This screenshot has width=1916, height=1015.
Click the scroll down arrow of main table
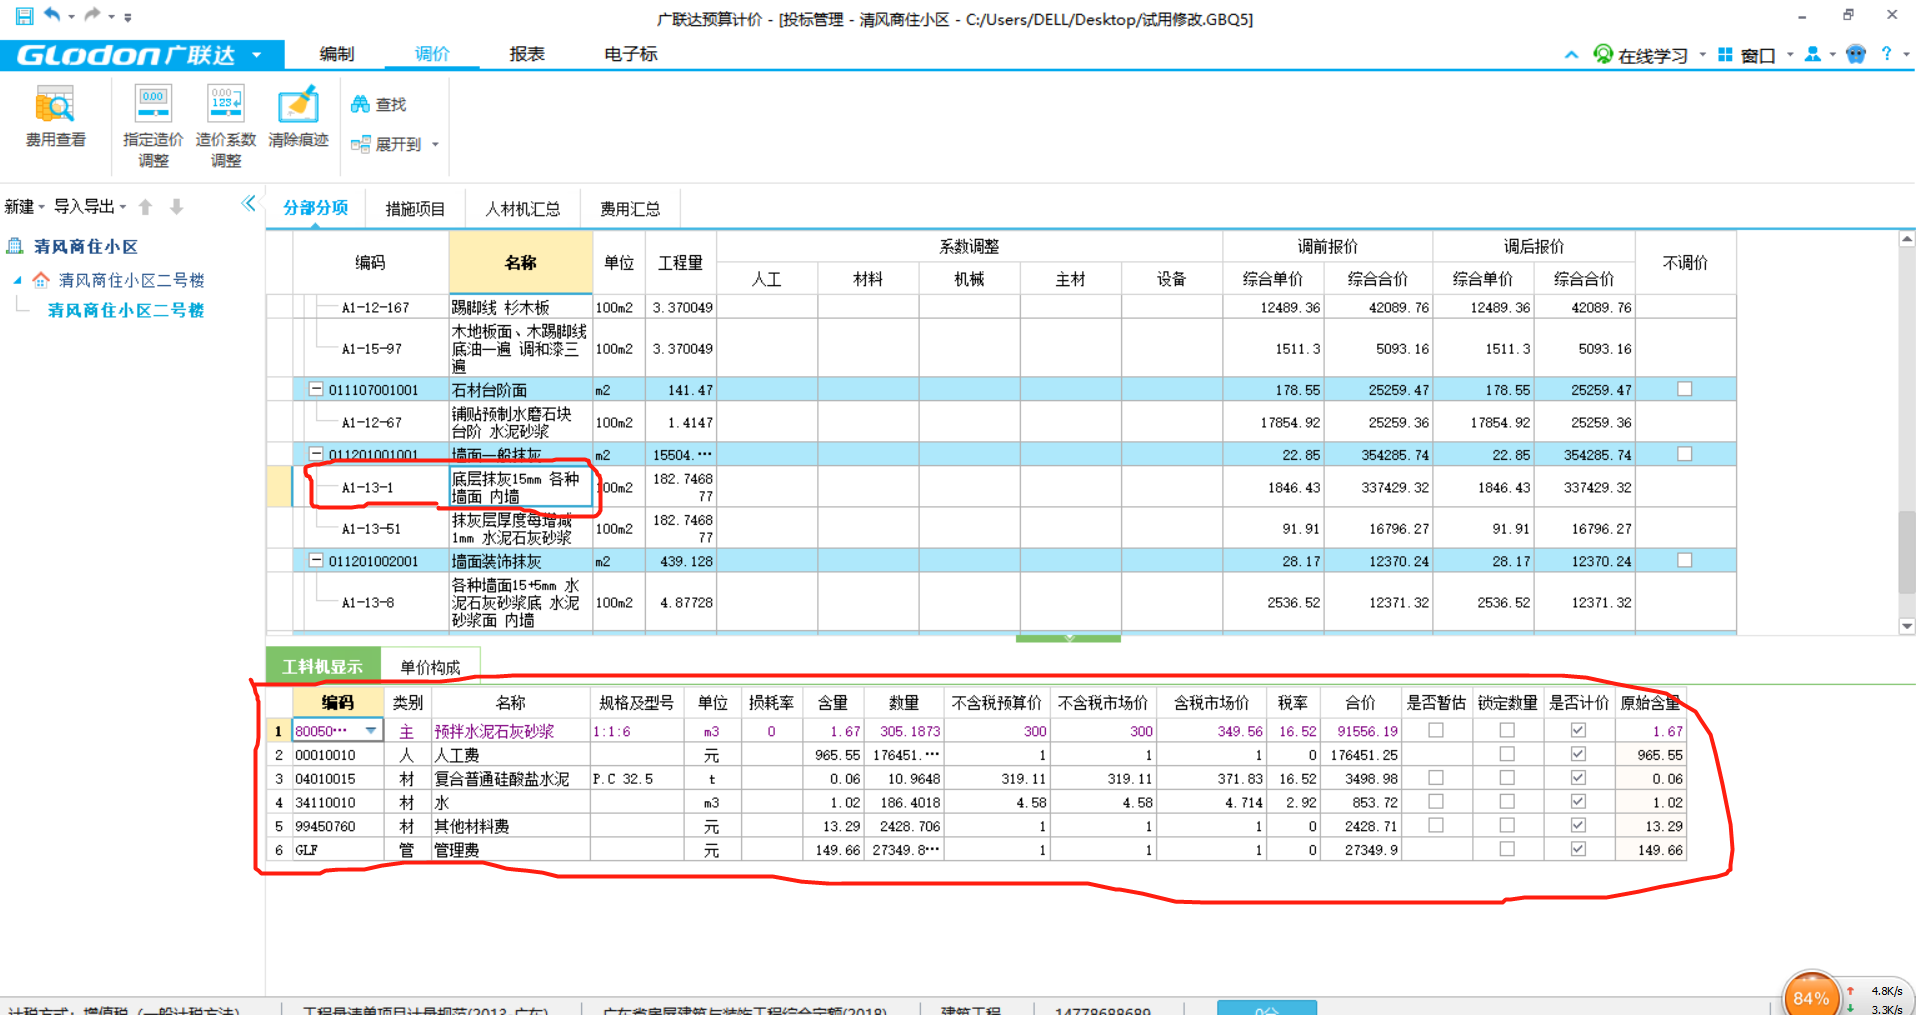pyautogui.click(x=1907, y=626)
